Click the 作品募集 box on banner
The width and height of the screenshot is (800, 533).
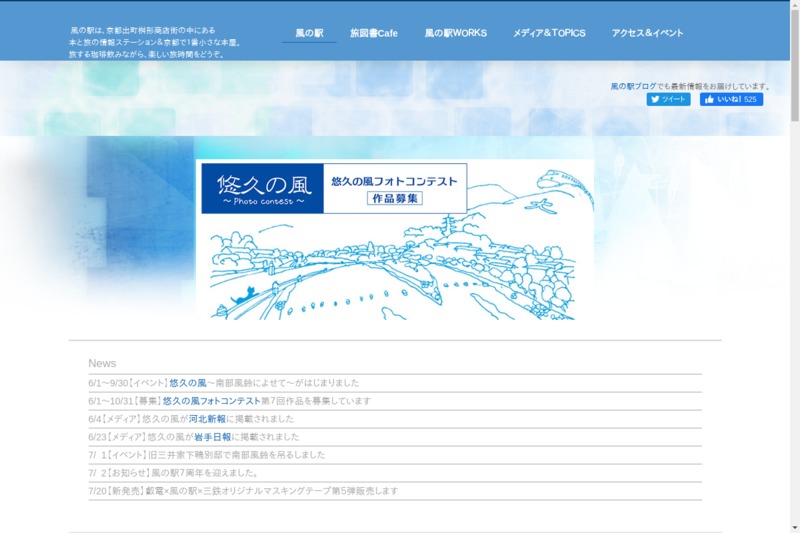[394, 198]
